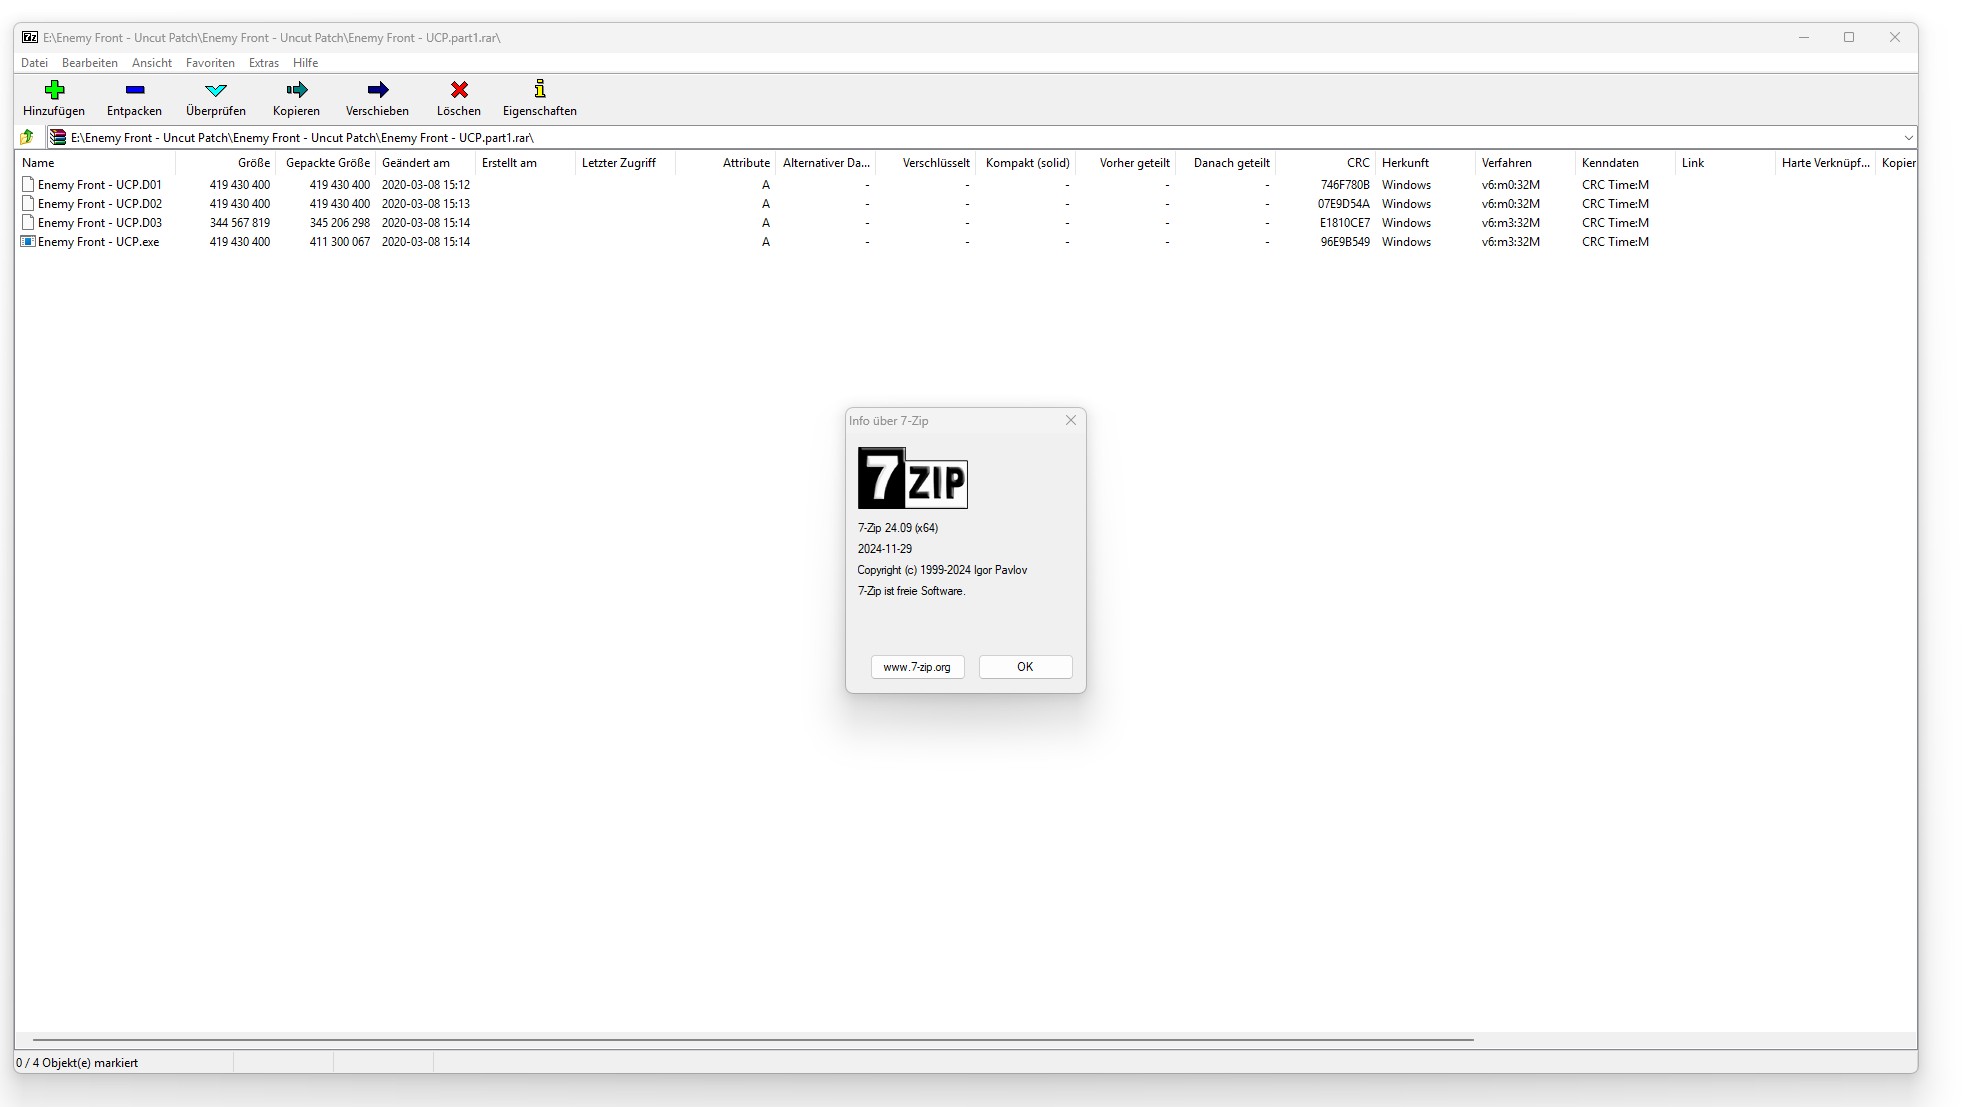Click the Eigenschaften info icon
This screenshot has height=1107, width=1986.
(x=540, y=89)
